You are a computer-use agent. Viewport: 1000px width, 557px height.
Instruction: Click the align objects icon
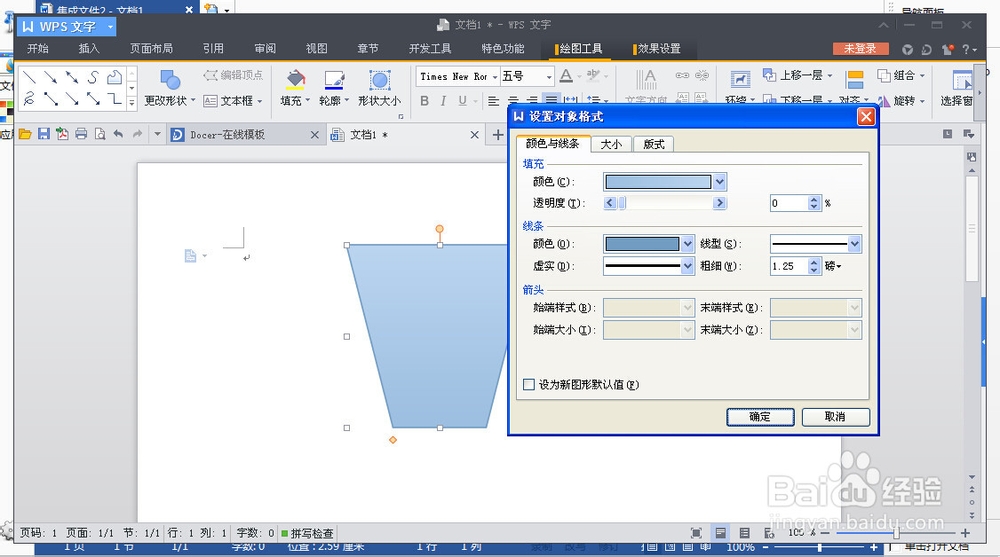855,80
